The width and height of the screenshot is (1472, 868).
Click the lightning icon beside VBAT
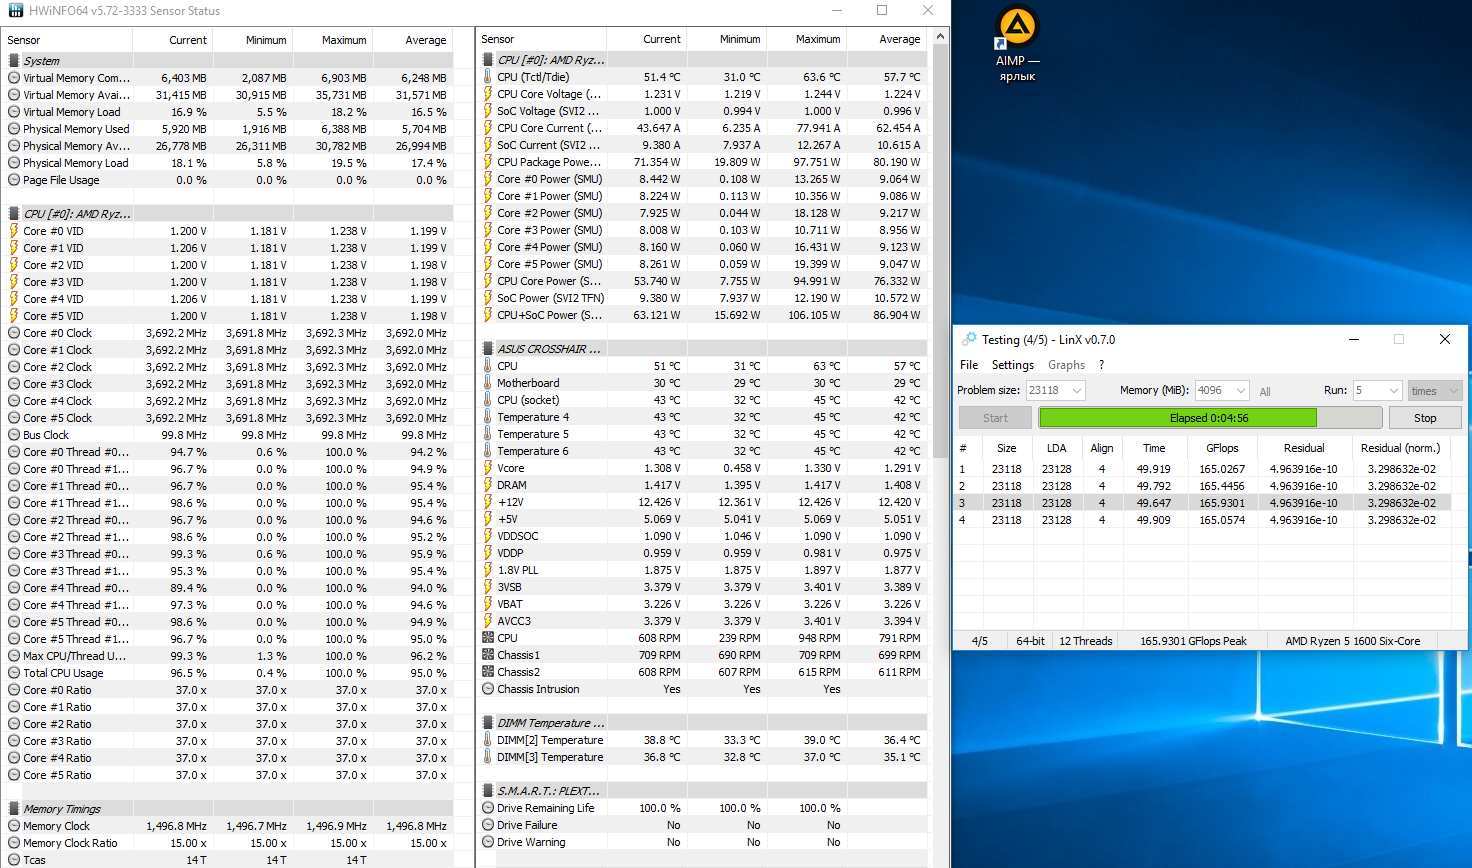(488, 604)
